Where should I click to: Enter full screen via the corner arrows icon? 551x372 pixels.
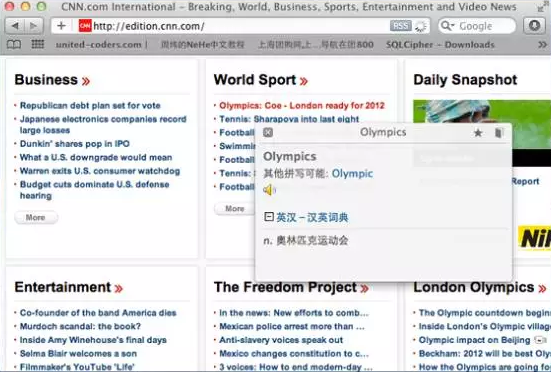point(542,7)
